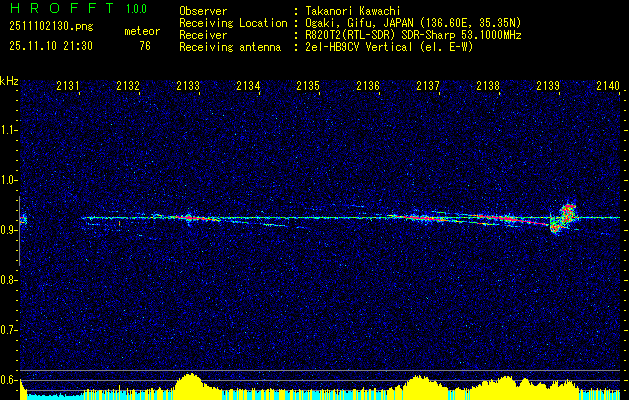Image resolution: width=629 pixels, height=400 pixels.
Task: Click the Receiving Location label
Action: tap(233, 23)
